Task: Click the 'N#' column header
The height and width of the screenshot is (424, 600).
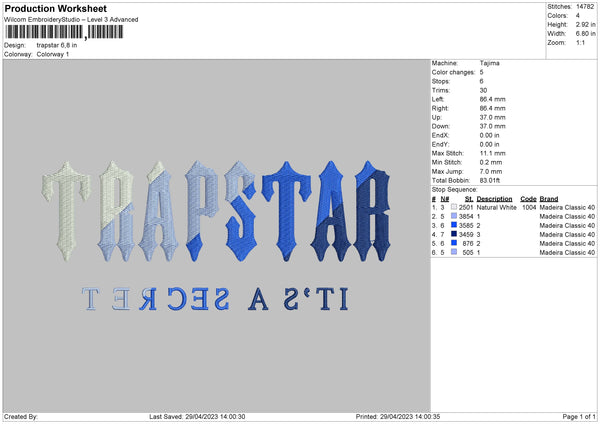Action: 445,199
